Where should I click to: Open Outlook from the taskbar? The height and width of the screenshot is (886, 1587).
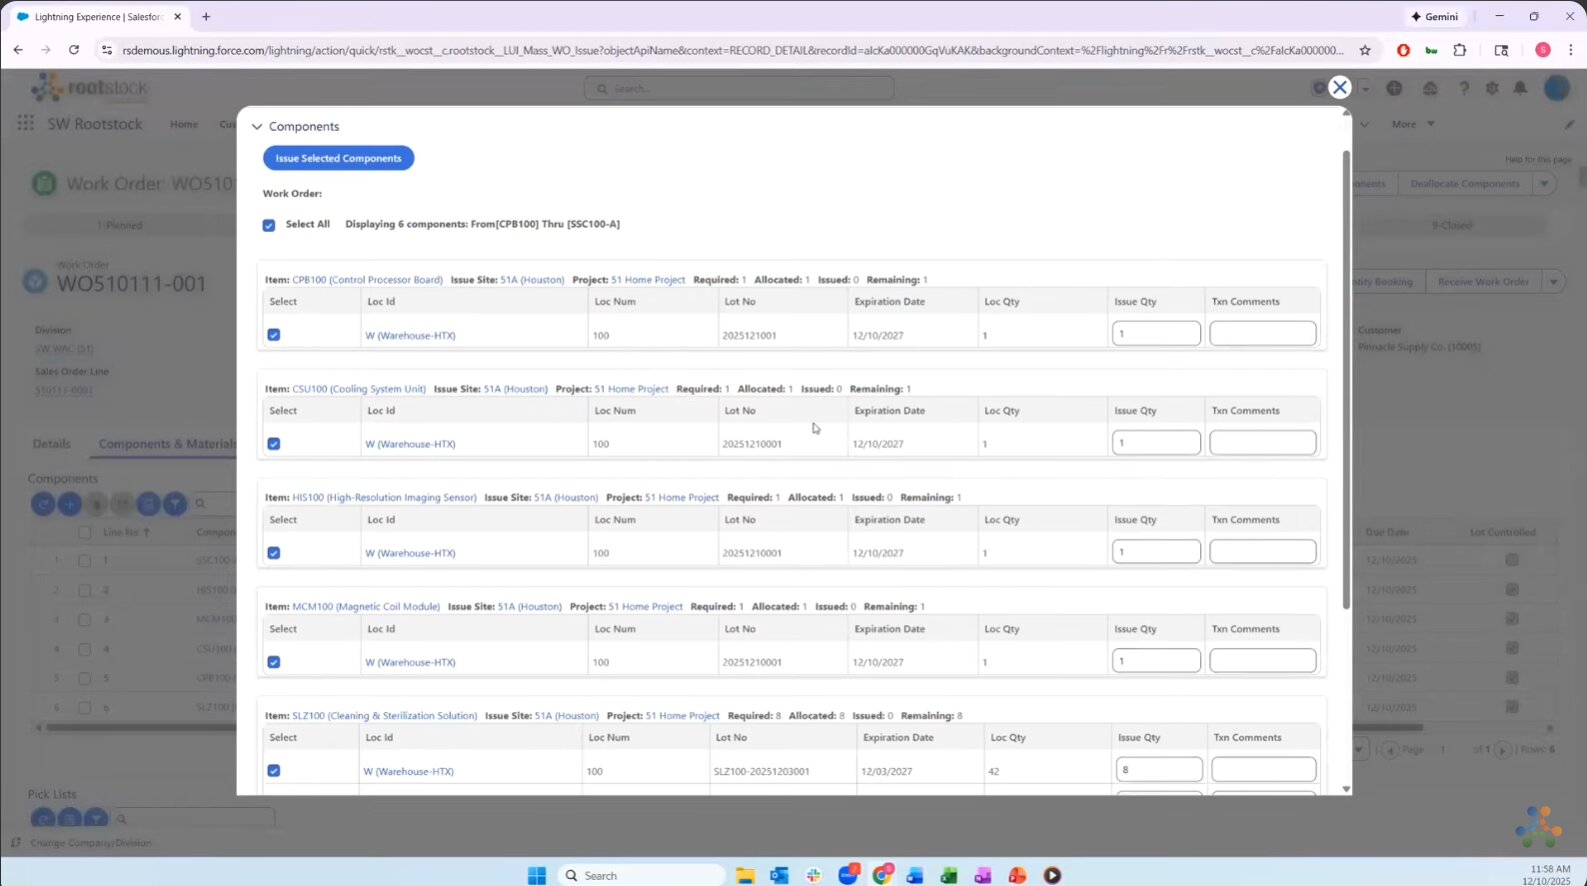tap(779, 875)
